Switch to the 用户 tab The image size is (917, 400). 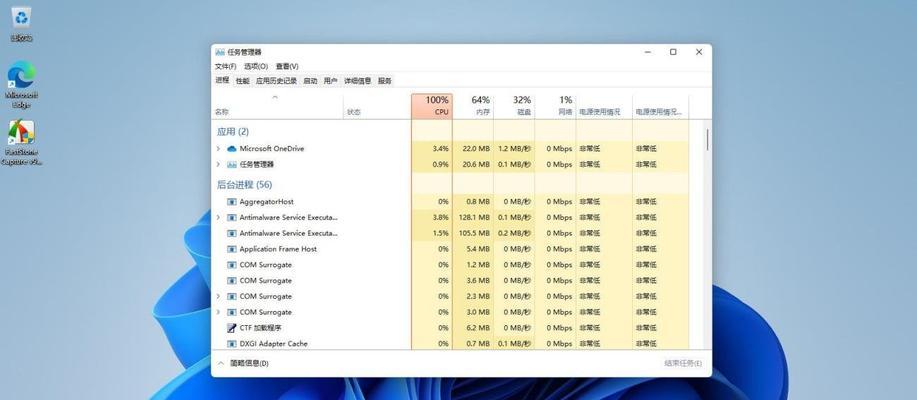pyautogui.click(x=331, y=81)
